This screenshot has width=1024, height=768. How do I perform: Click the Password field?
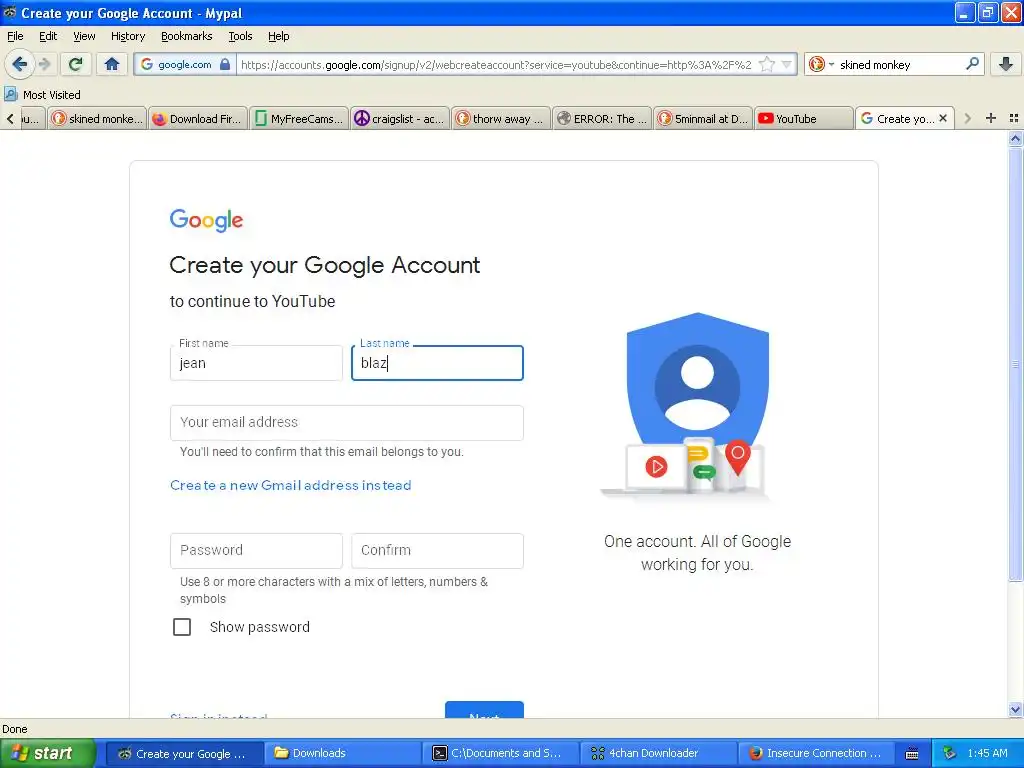tap(256, 551)
